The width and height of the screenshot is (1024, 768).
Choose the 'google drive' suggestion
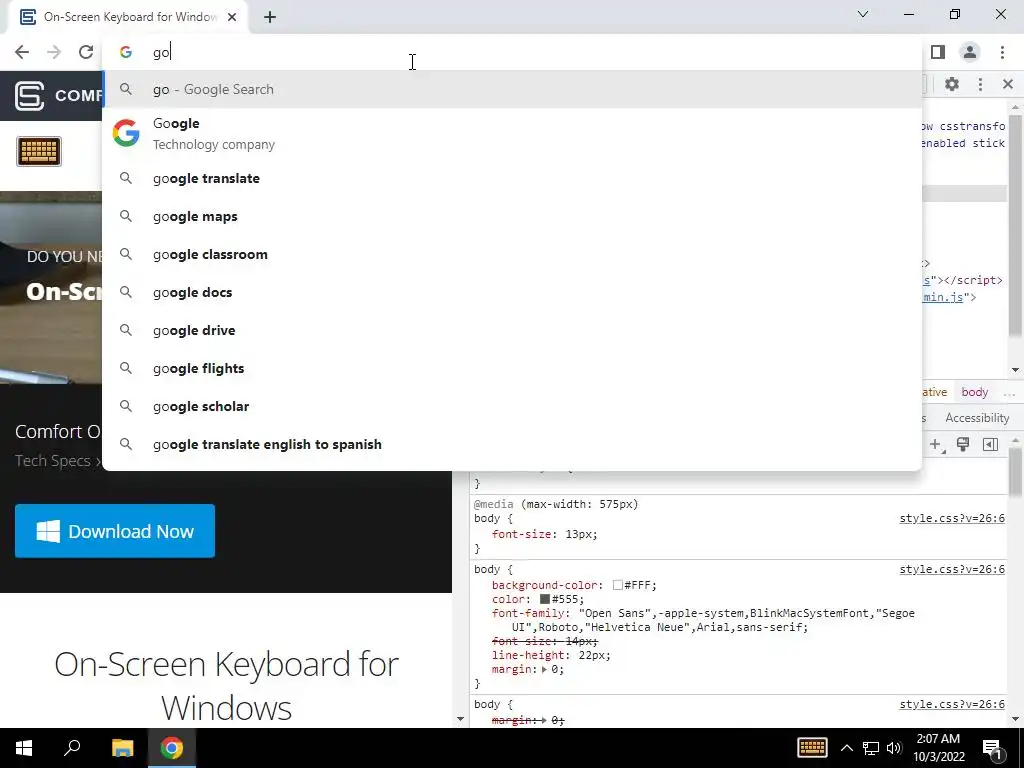coord(513,330)
